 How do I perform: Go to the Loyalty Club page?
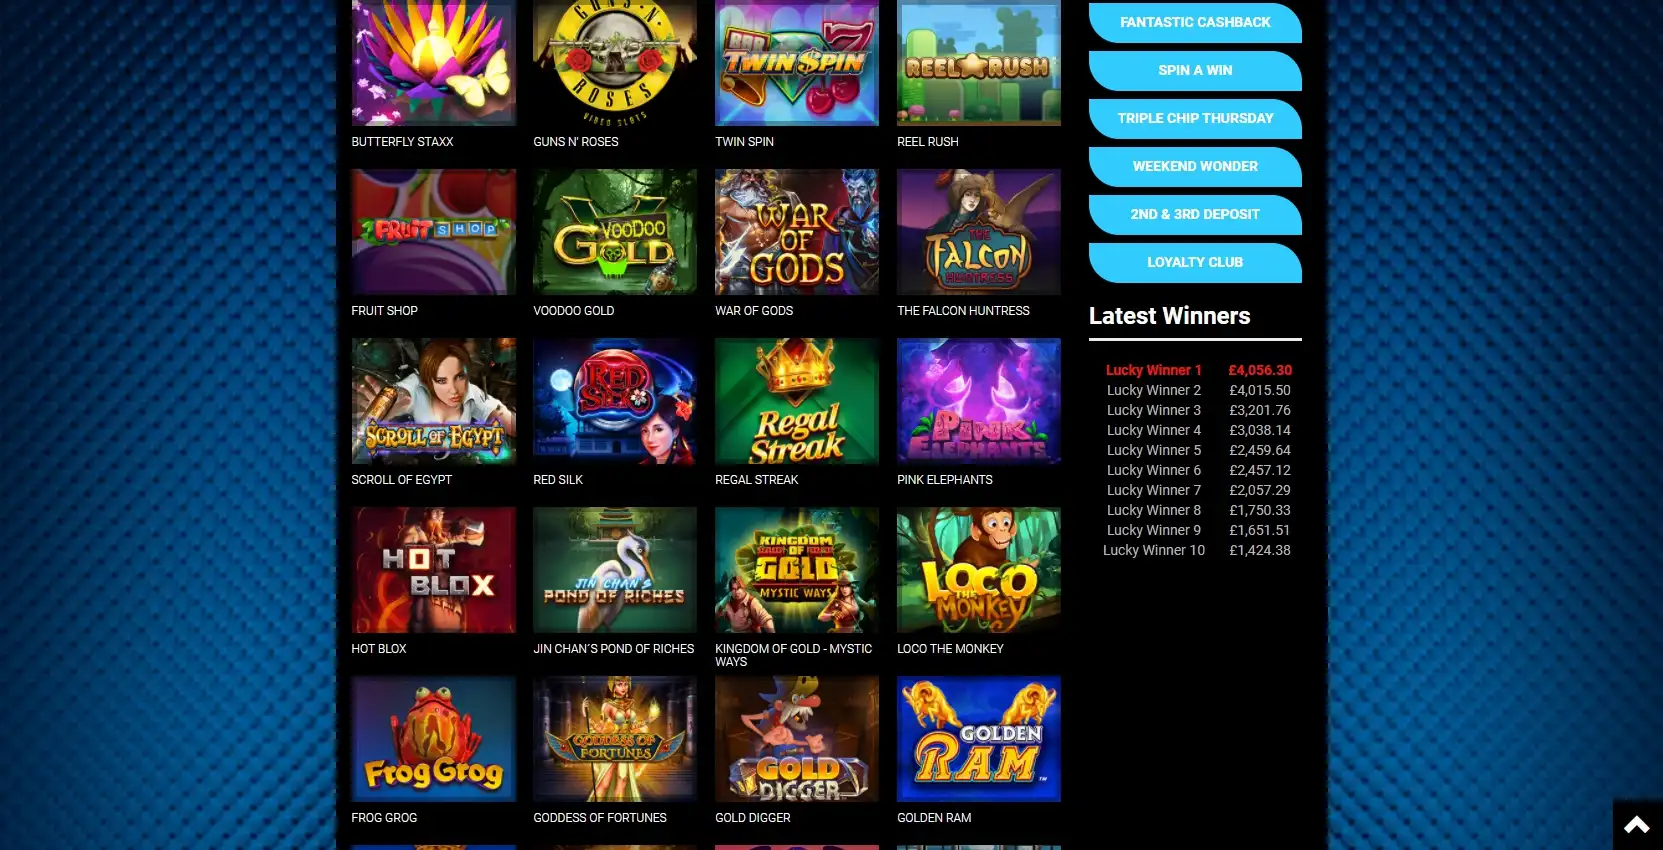pyautogui.click(x=1195, y=262)
